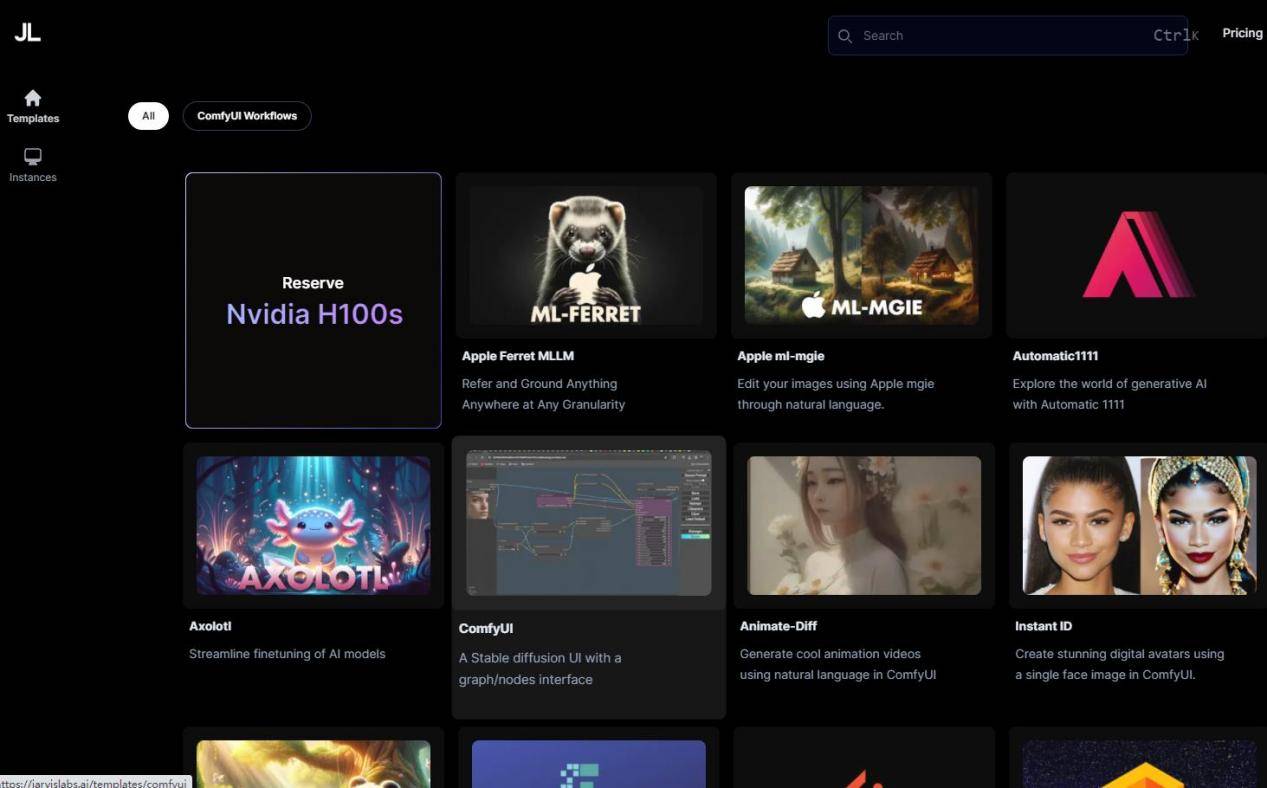Open the Apple Ferret MLLM title link
1267x788 pixels.
517,356
